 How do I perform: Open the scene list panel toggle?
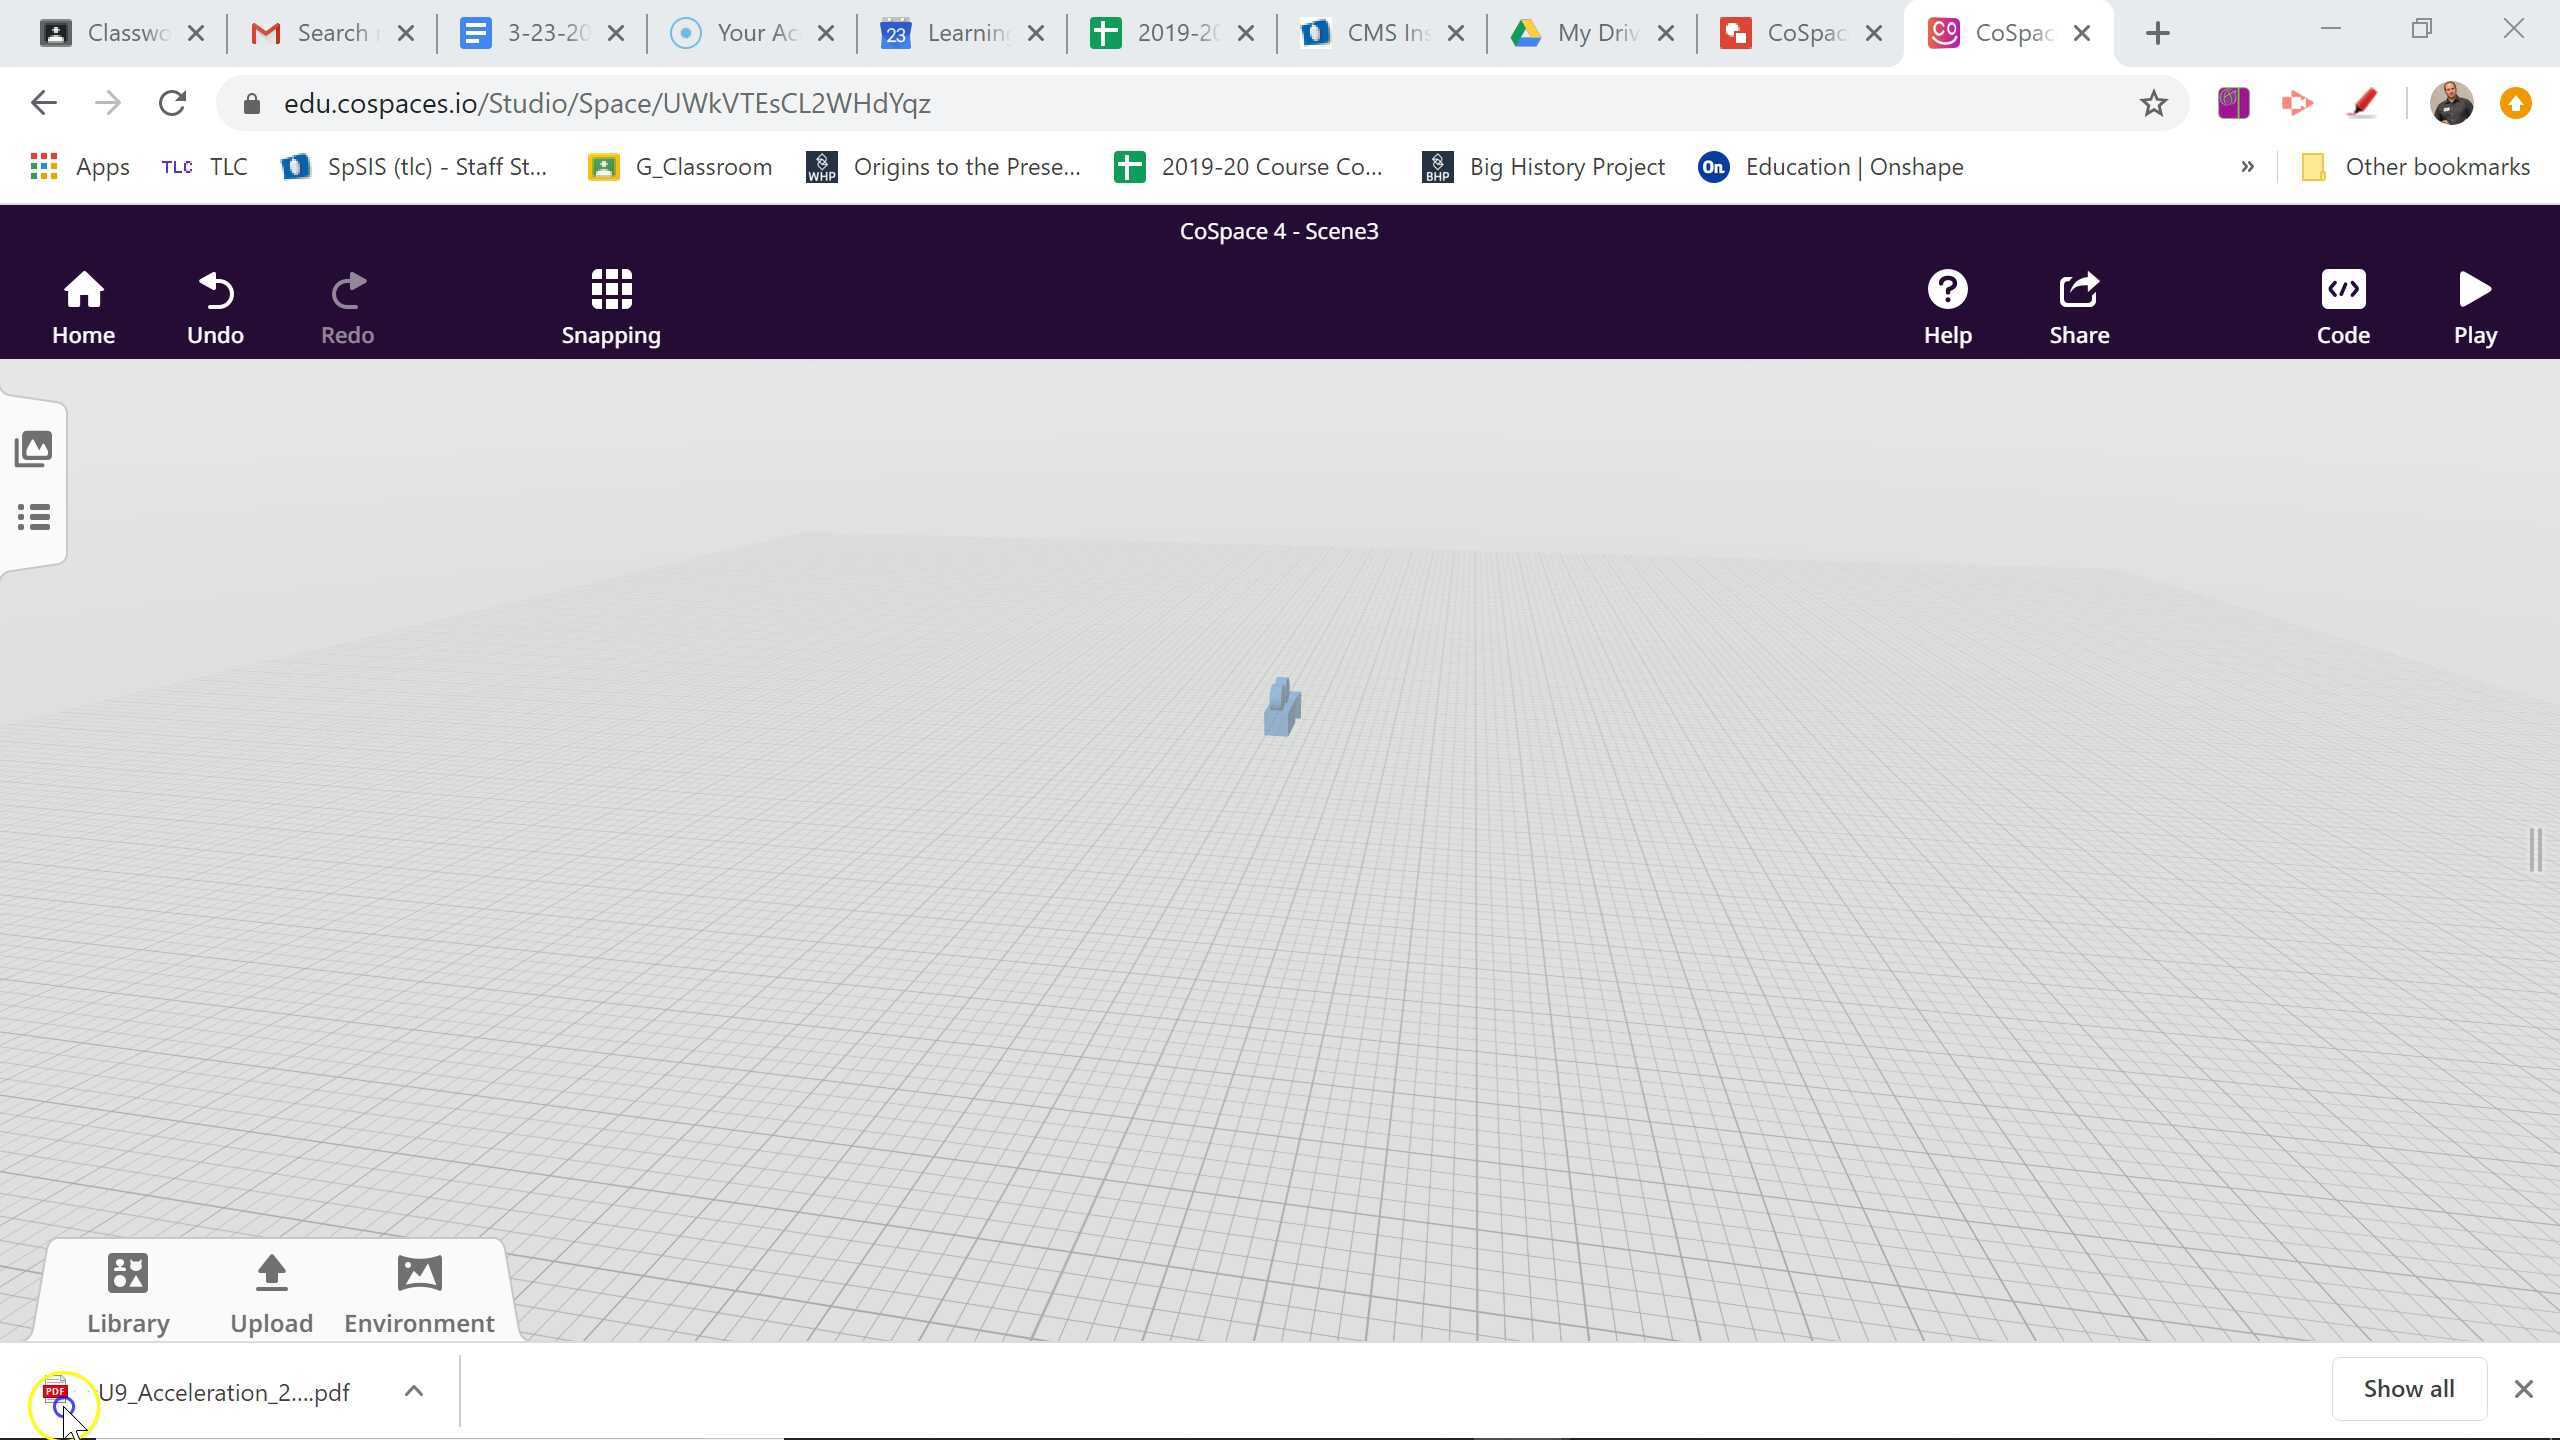(x=33, y=517)
